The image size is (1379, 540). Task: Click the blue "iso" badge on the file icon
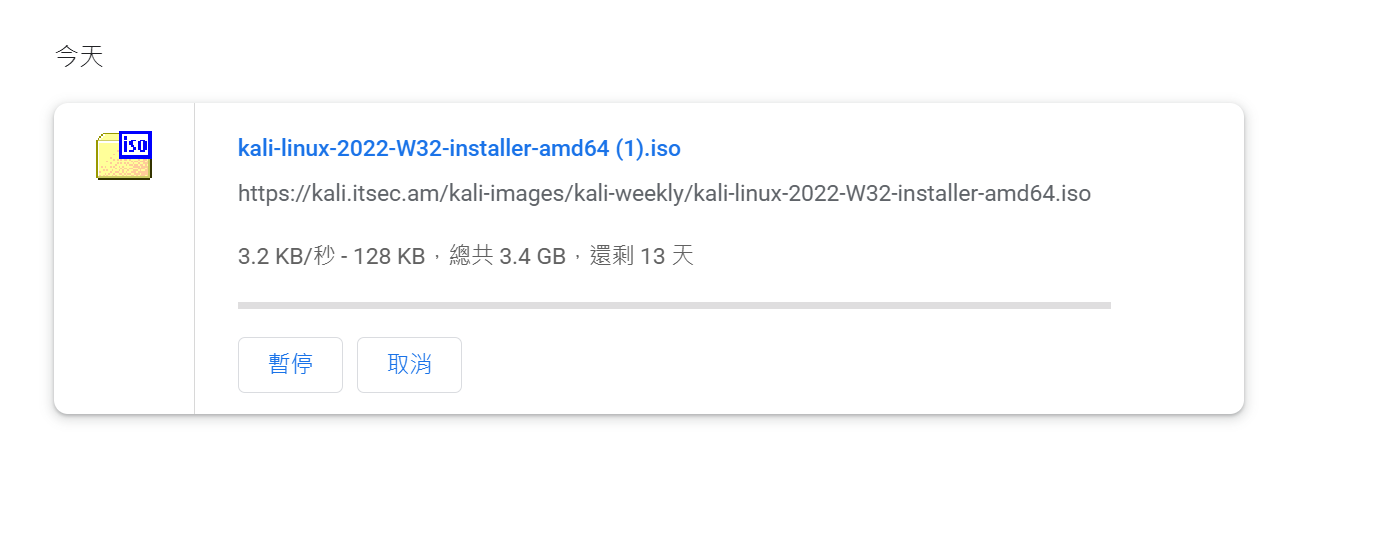(135, 144)
